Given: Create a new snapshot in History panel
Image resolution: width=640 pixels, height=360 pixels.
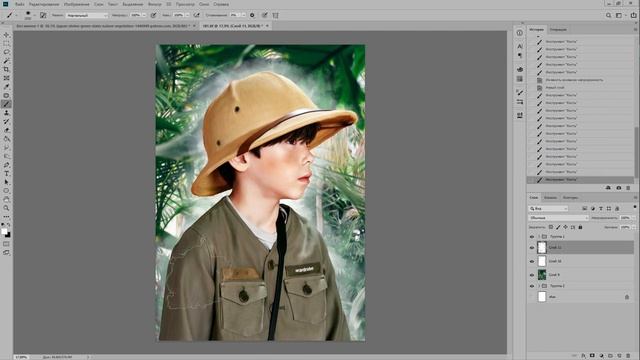Looking at the screenshot, I should coord(619,188).
